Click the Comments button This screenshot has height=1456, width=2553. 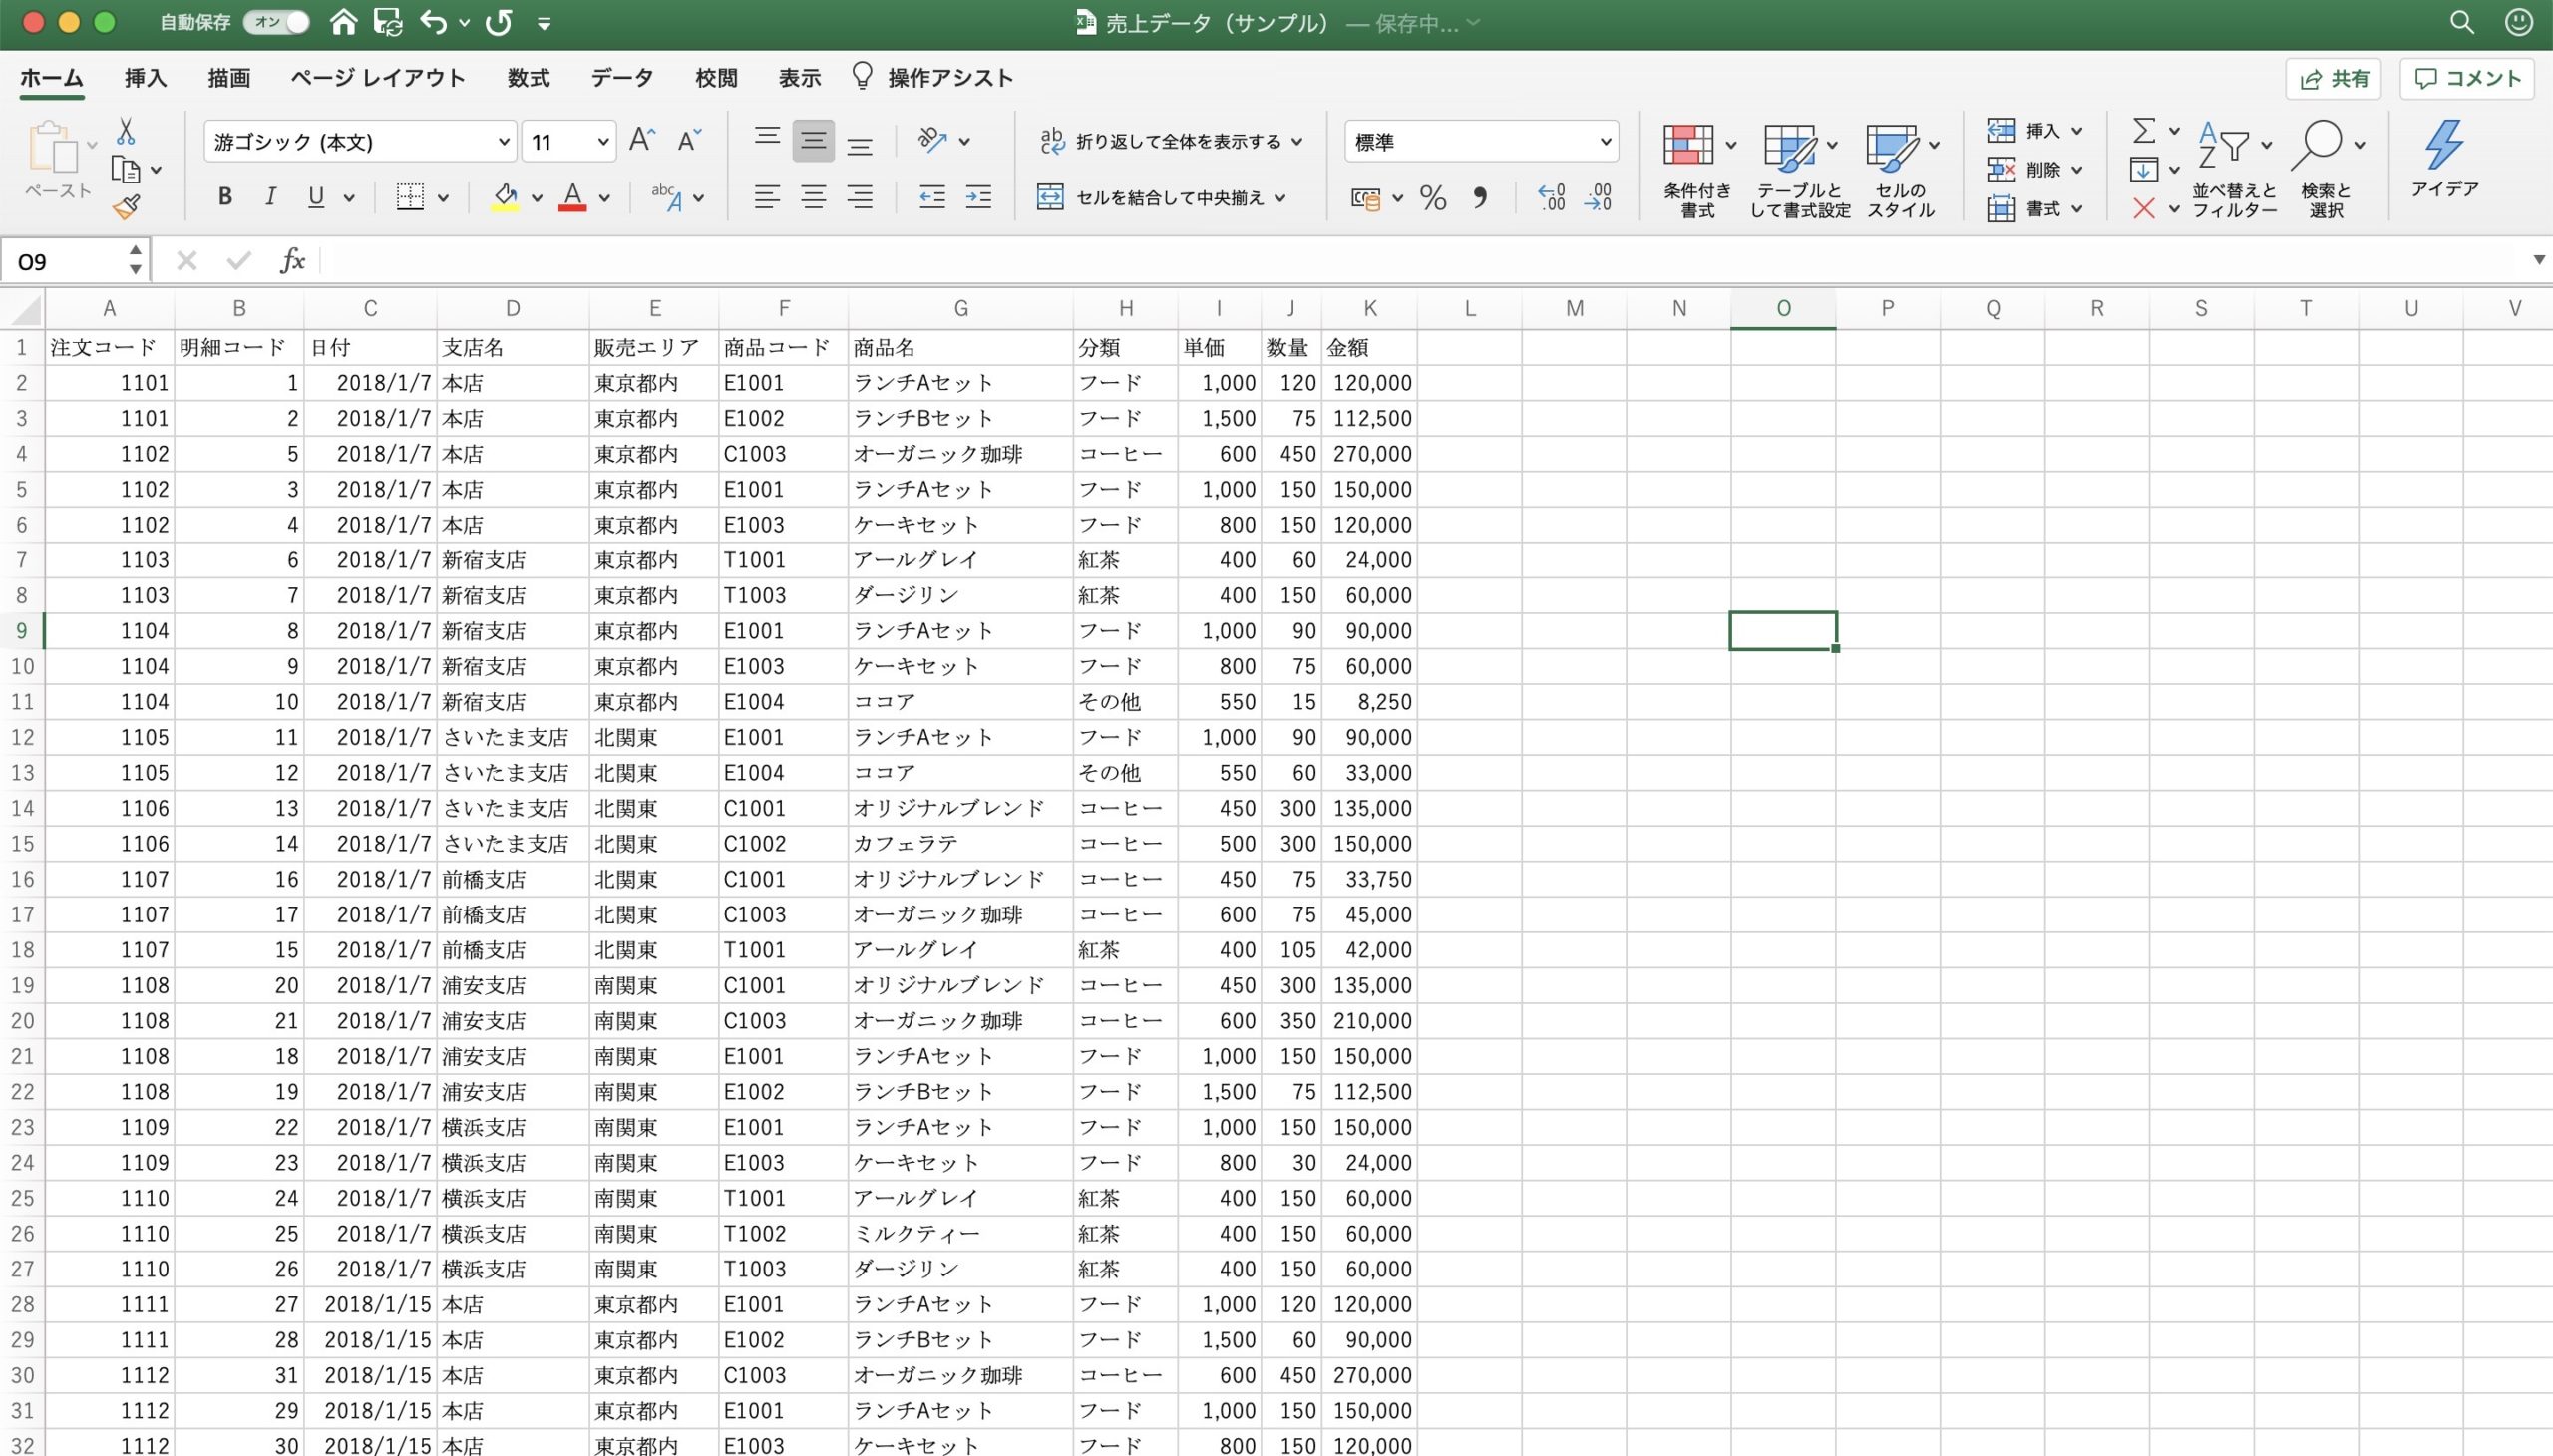click(x=2467, y=79)
